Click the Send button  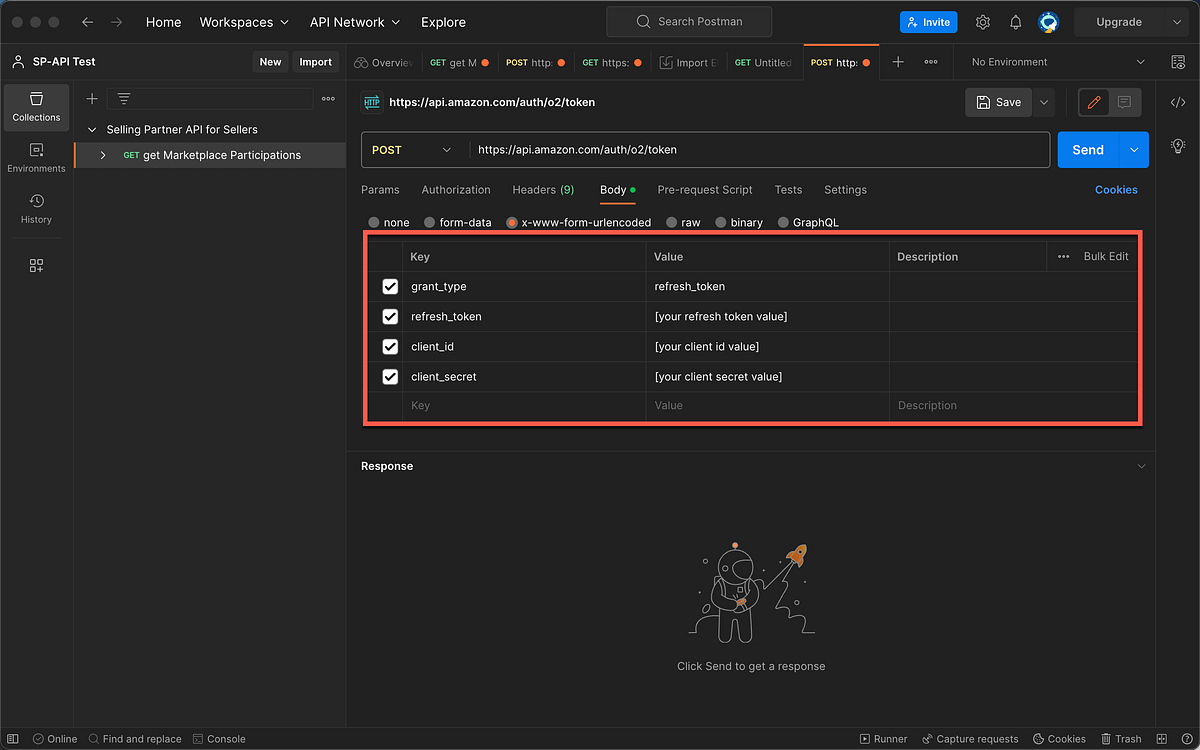tap(1088, 150)
